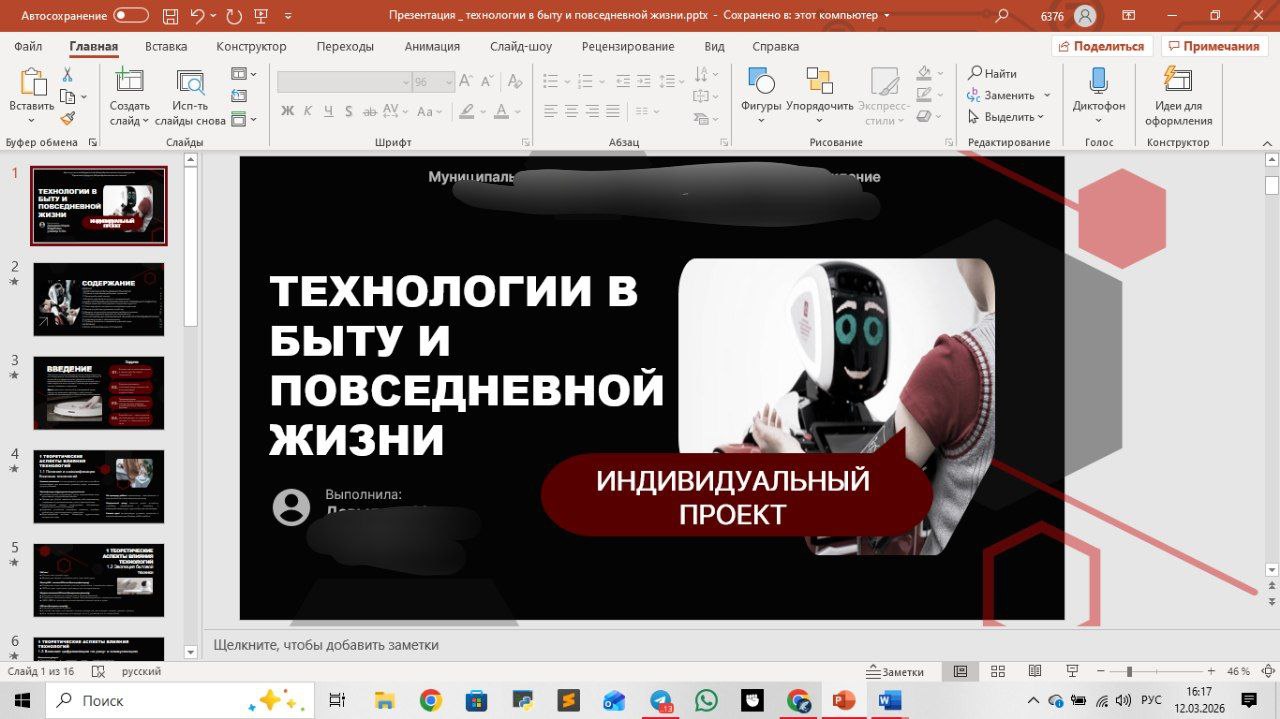Image resolution: width=1280 pixels, height=719 pixels.
Task: Open the Файл menu
Action: click(28, 46)
